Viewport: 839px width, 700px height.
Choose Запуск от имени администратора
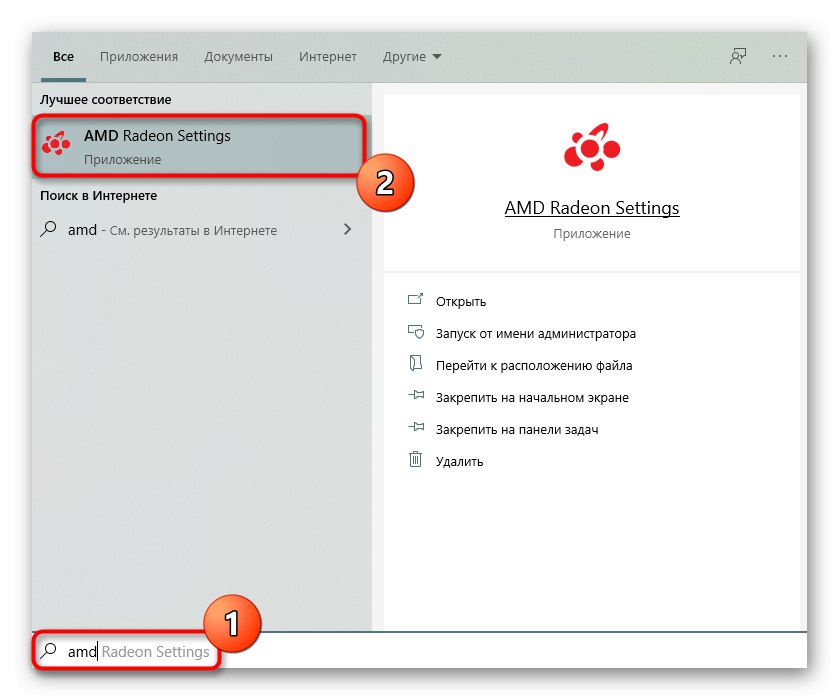click(536, 334)
